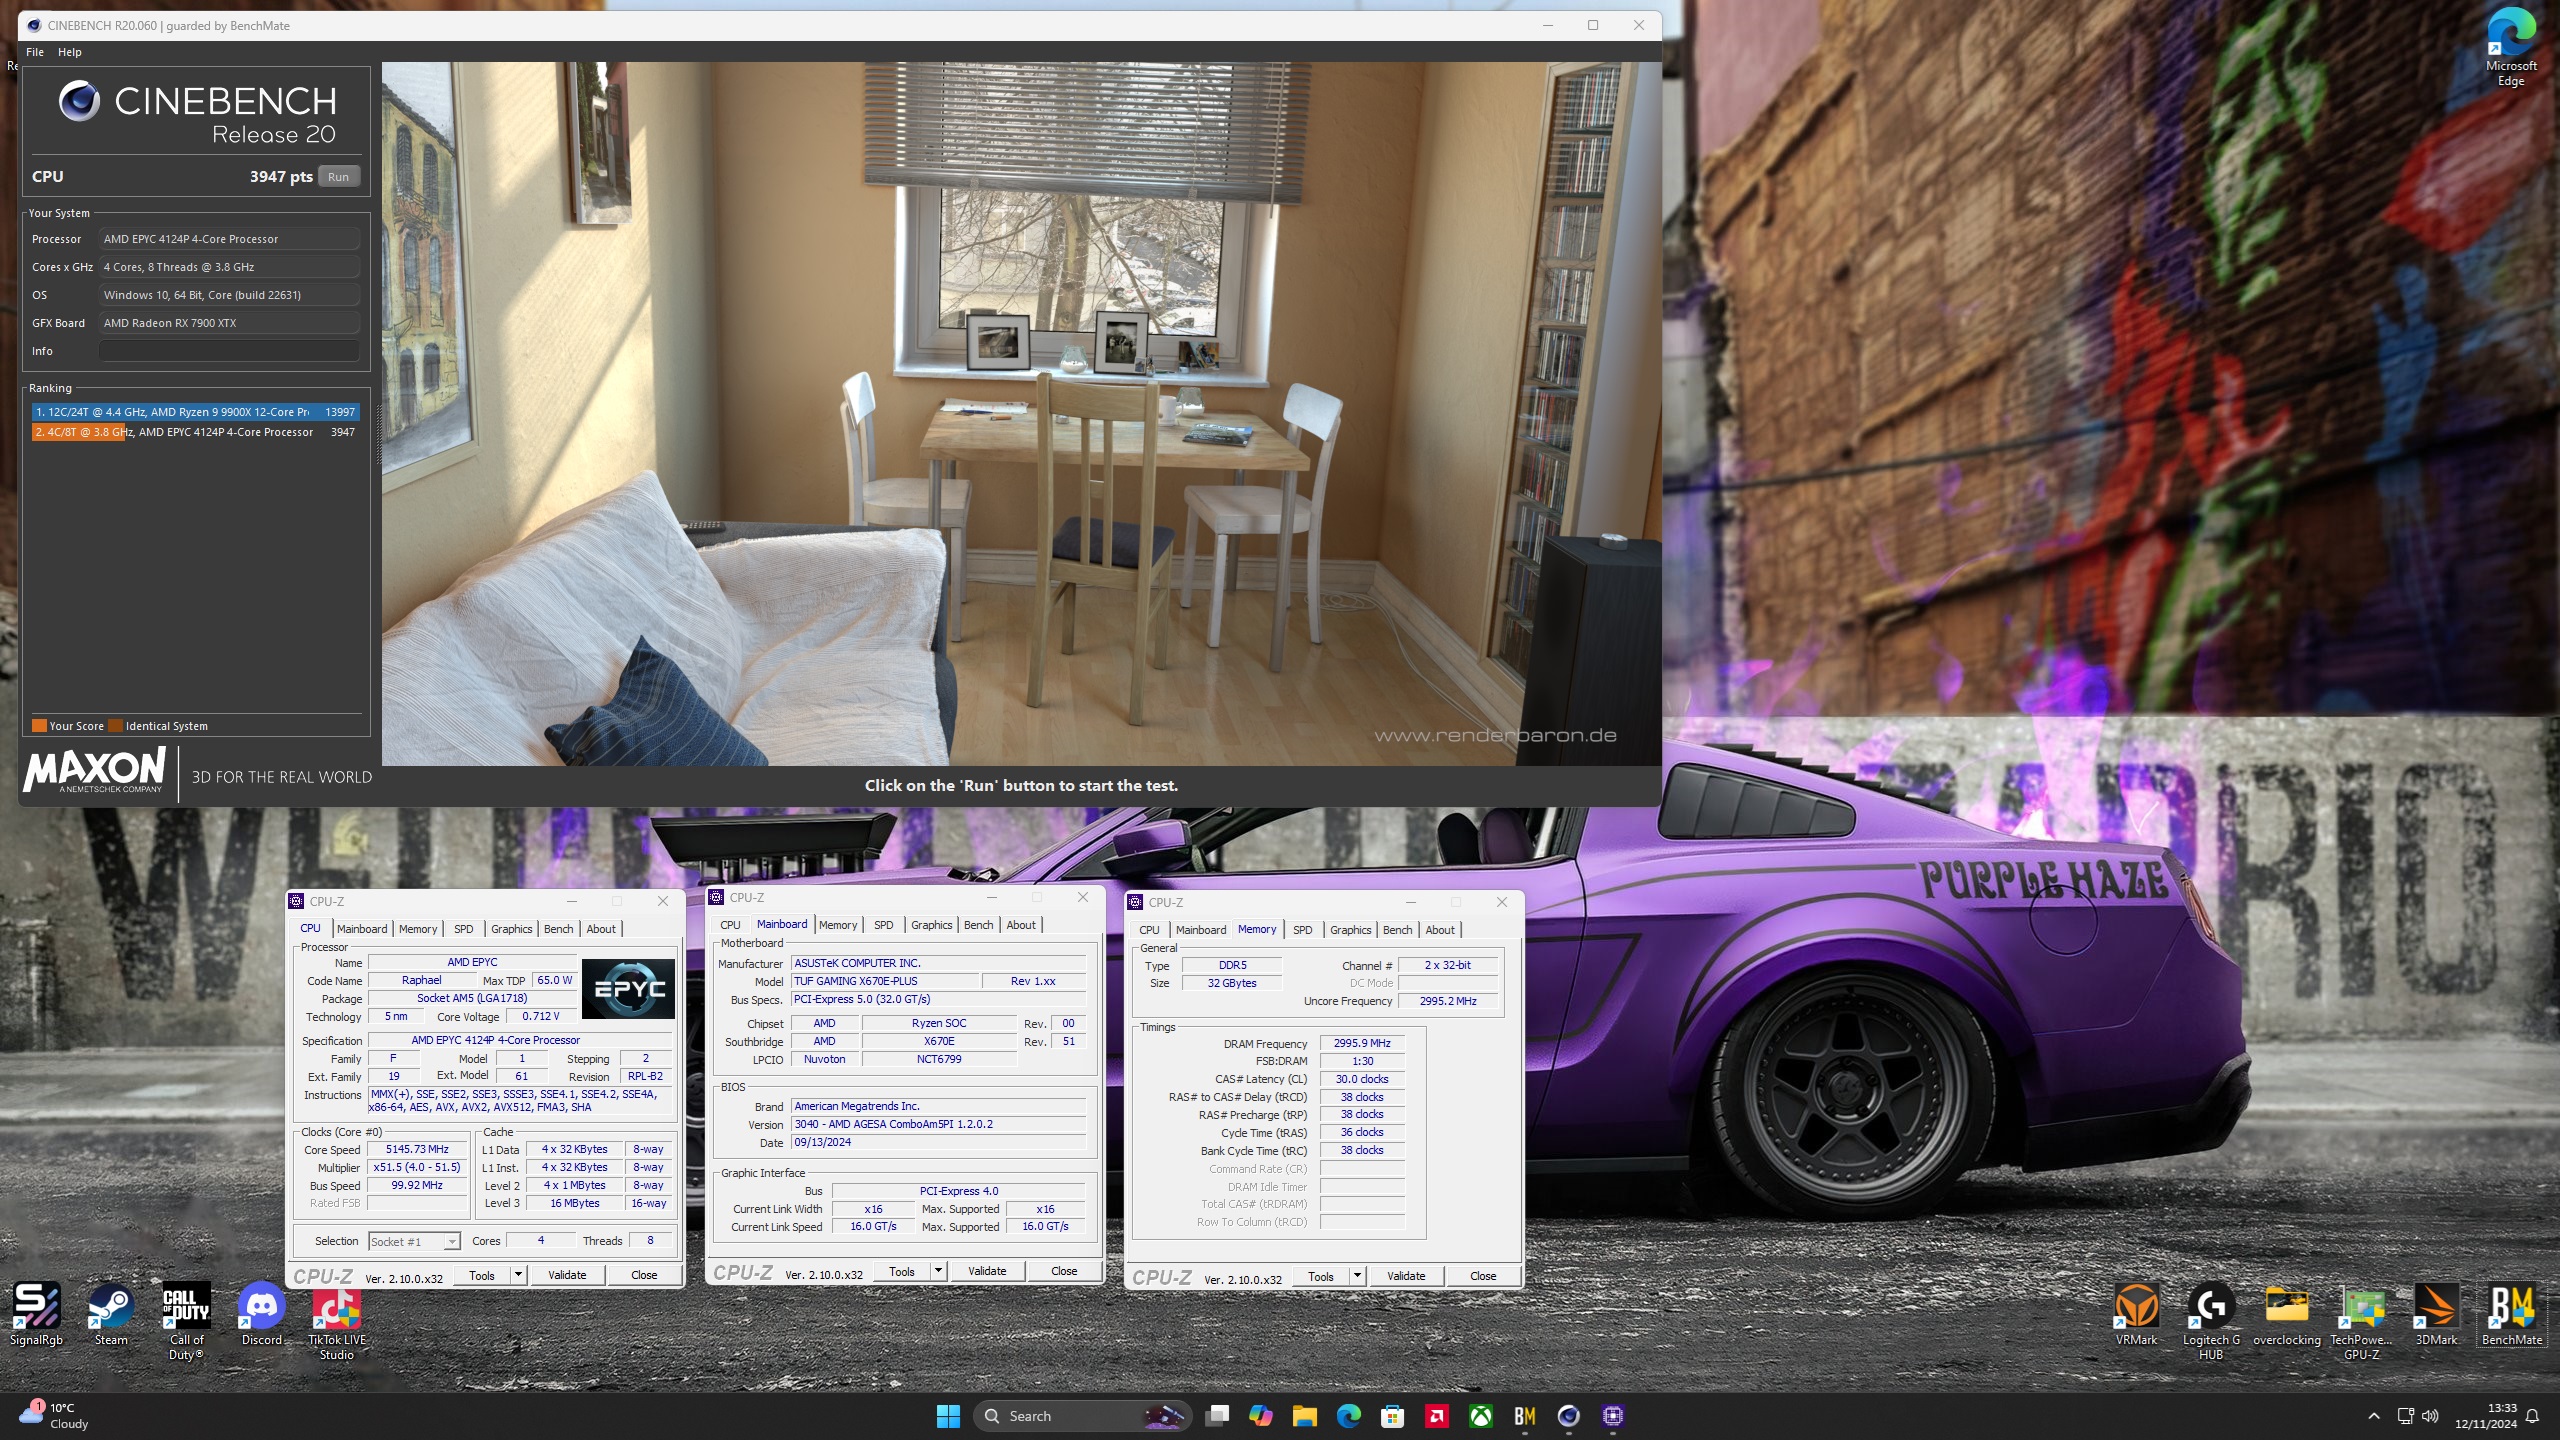Screen dimensions: 2560x1440
Task: Select the Ryzen 9 9900X ranking row
Action: (x=195, y=412)
